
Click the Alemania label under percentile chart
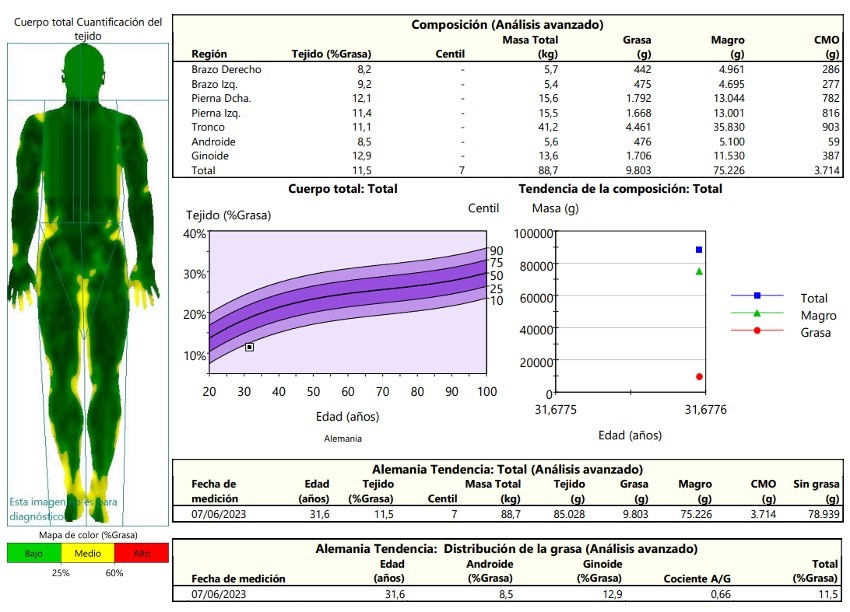coord(342,439)
